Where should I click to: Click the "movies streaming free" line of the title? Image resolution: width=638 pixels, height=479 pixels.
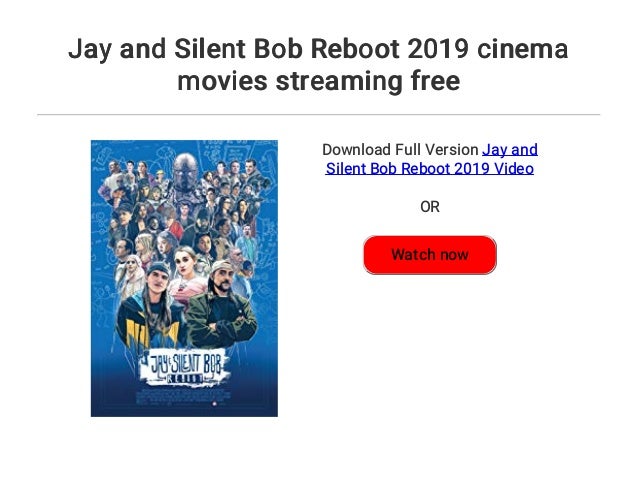pyautogui.click(x=319, y=81)
